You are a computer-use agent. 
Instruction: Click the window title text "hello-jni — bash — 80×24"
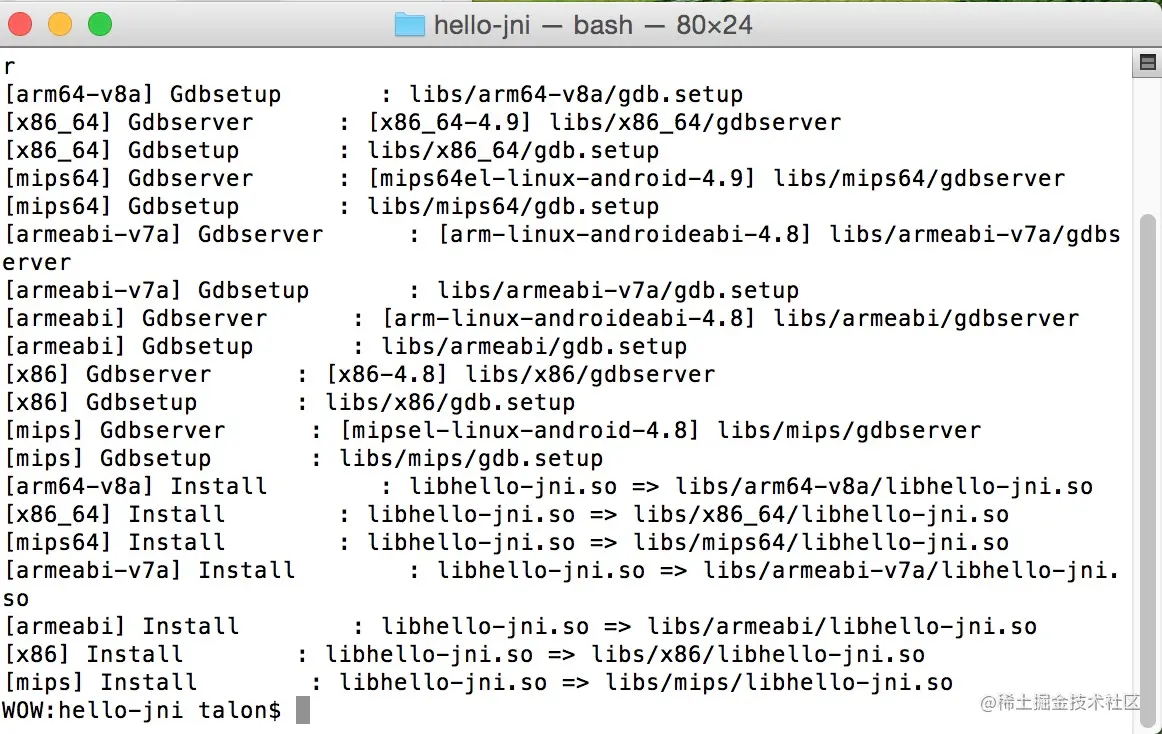point(592,25)
